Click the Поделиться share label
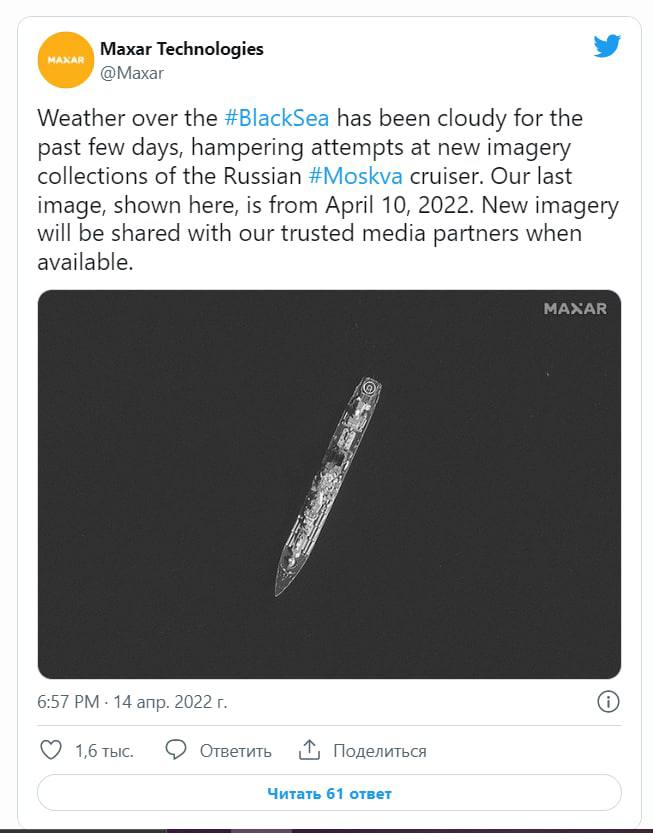 click(380, 751)
